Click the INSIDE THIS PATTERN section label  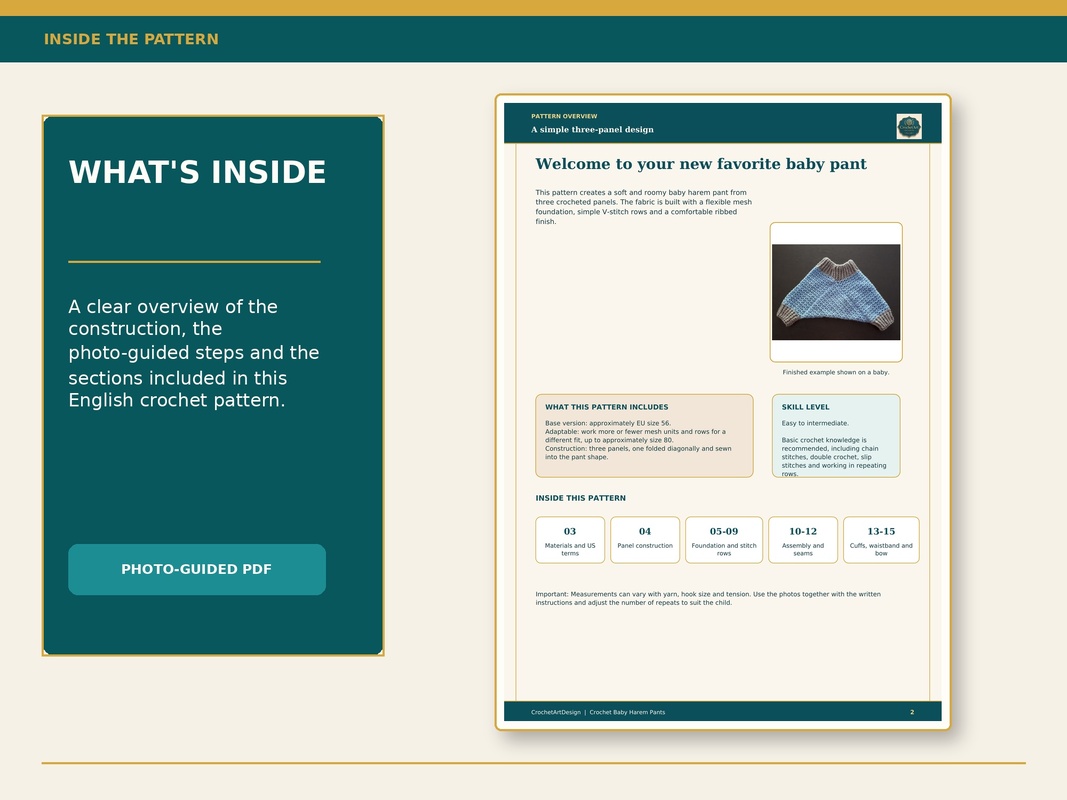coord(580,498)
